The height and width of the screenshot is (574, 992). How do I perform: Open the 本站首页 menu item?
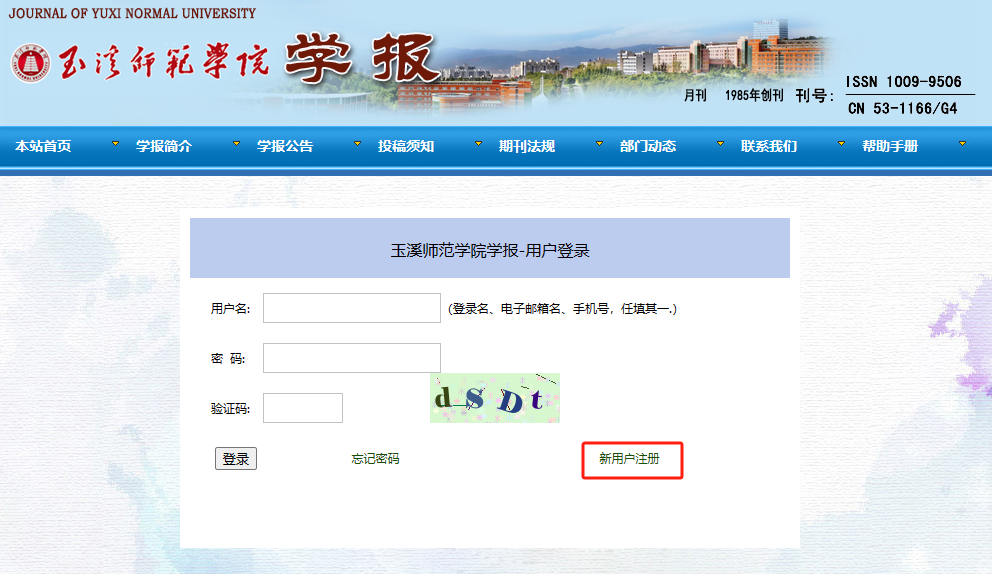coord(43,146)
